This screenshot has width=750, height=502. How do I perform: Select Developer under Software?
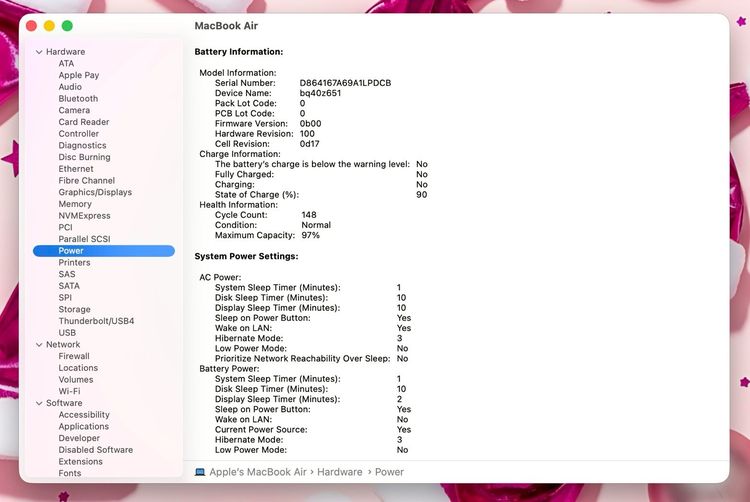(79, 438)
